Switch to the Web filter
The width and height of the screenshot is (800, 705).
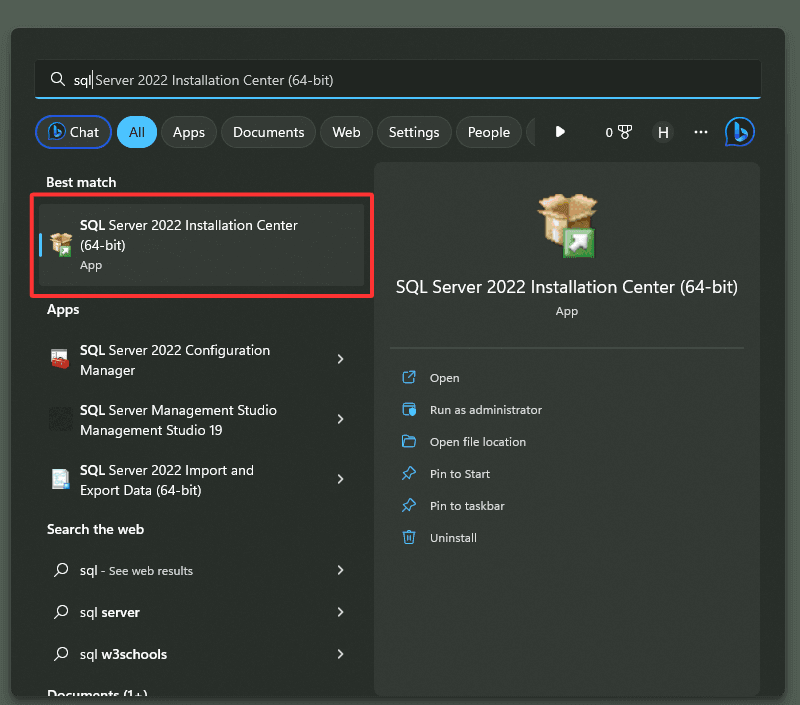coord(346,132)
